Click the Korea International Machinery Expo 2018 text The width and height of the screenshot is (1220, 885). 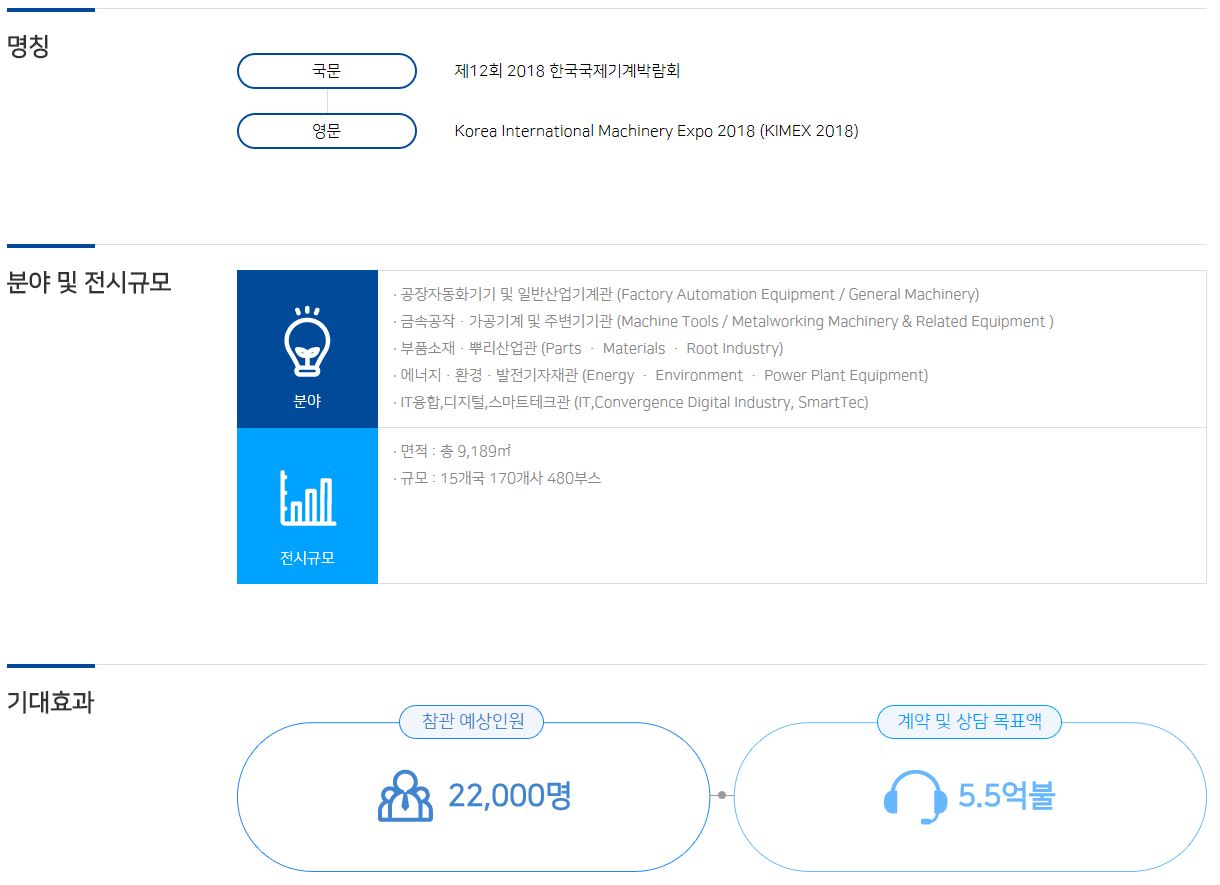656,131
